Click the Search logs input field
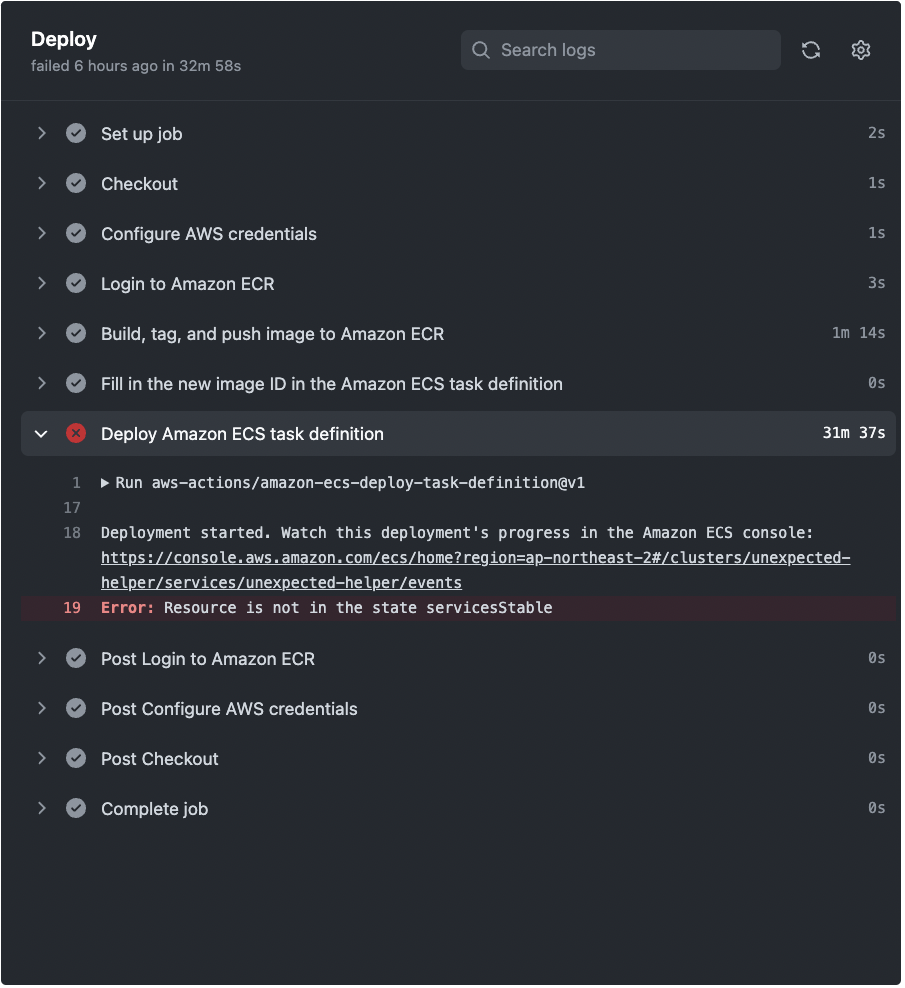The width and height of the screenshot is (905, 988). tap(623, 50)
